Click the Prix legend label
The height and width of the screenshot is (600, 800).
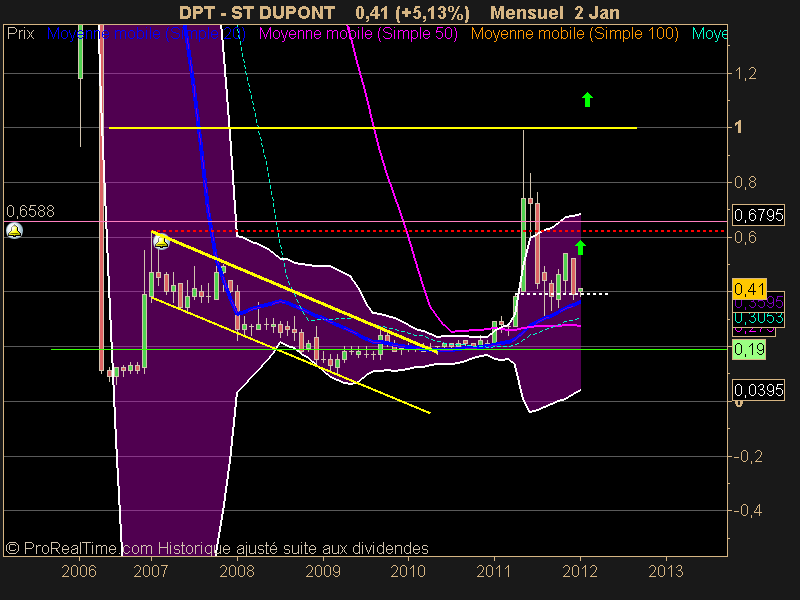point(20,34)
